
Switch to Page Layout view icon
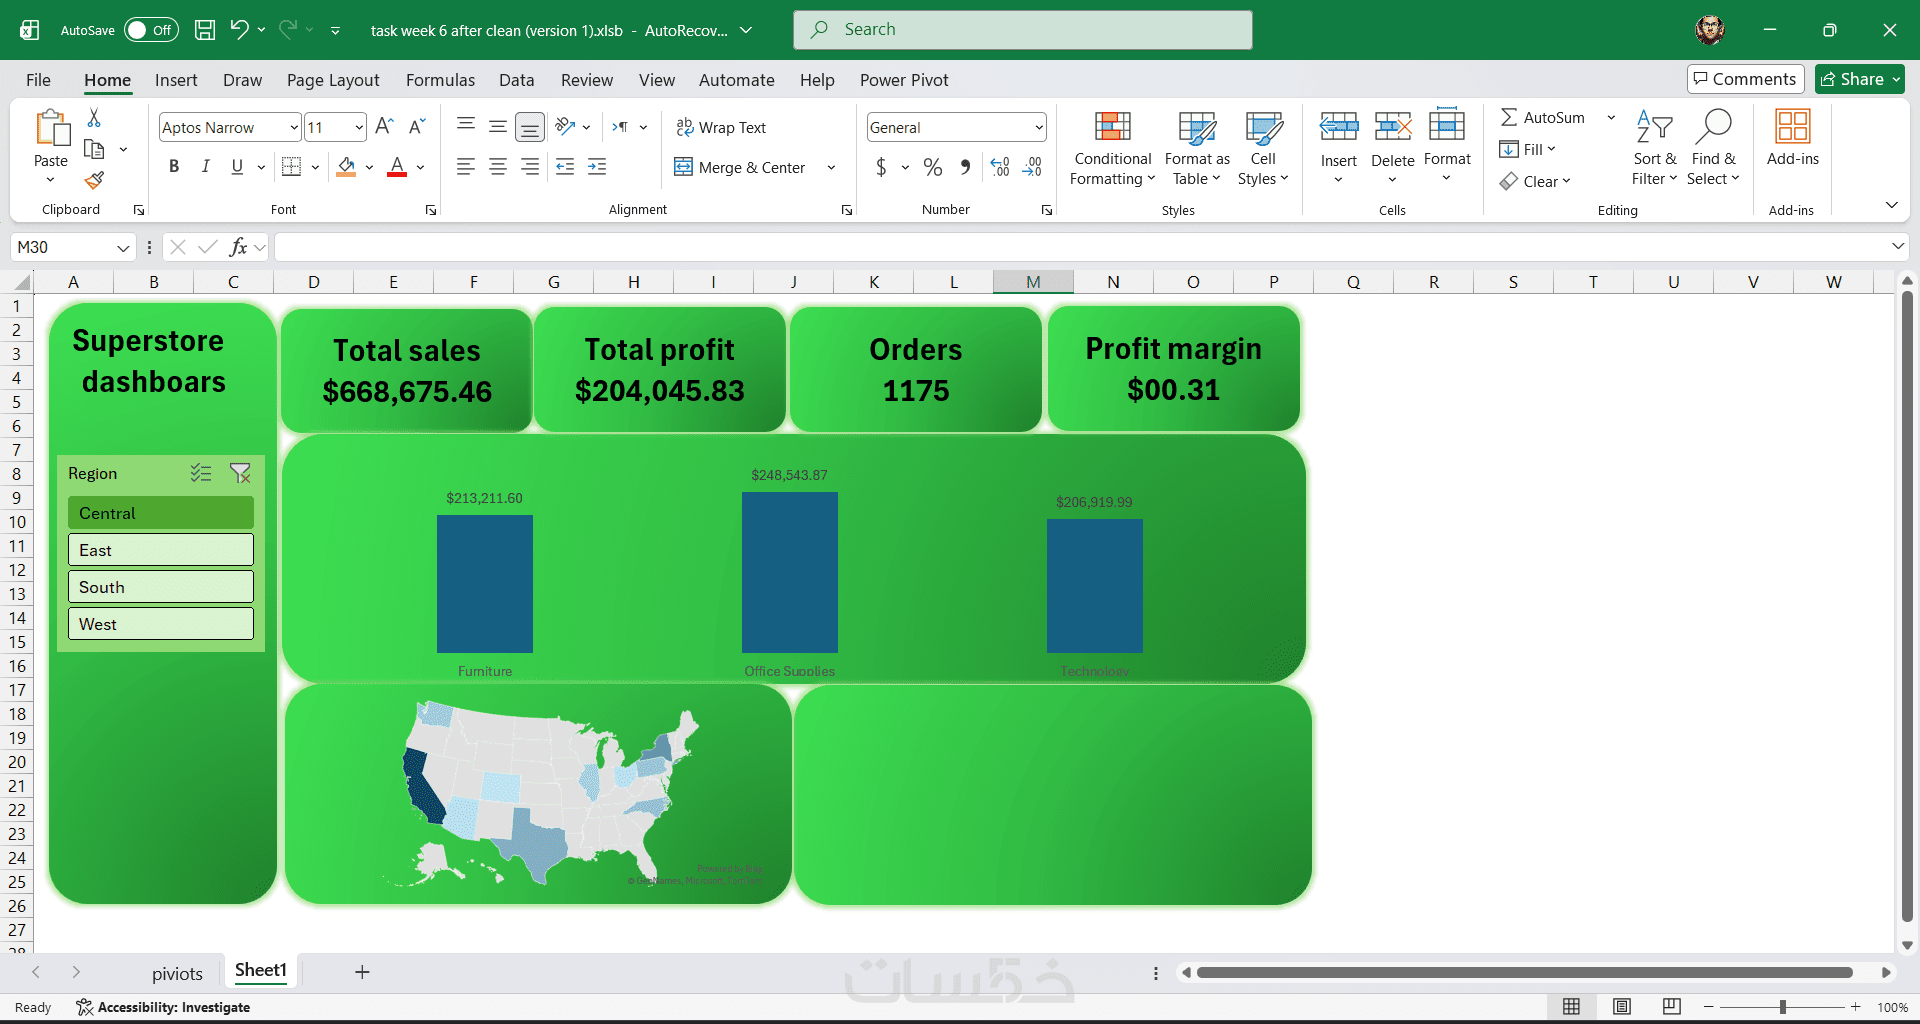pos(1622,1007)
